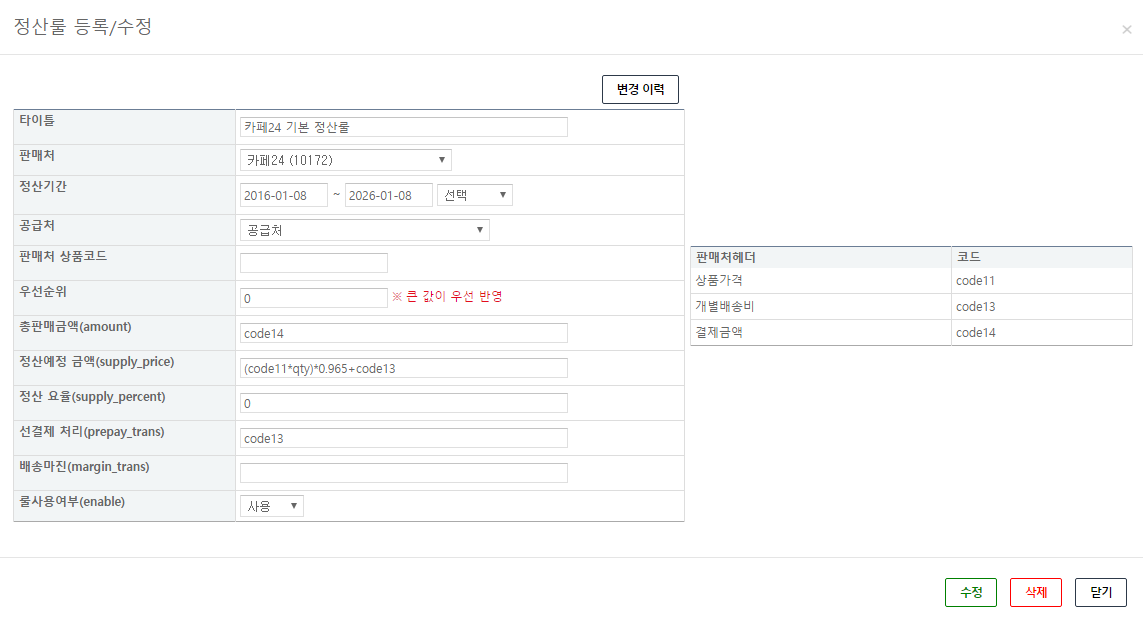Click the empty 배송마진(margin_trans) field

pyautogui.click(x=403, y=473)
